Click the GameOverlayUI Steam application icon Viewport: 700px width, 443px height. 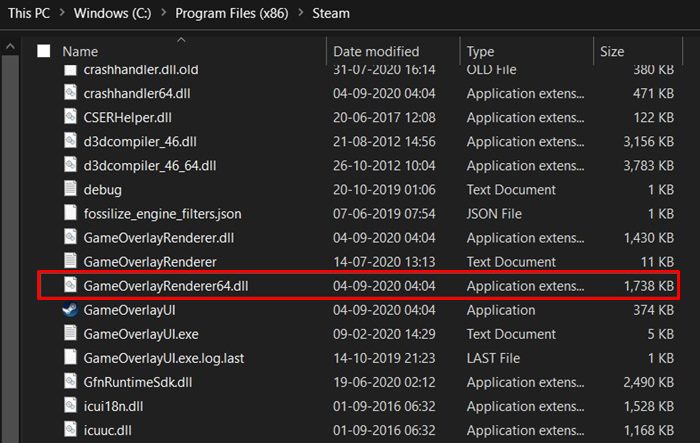[70, 309]
